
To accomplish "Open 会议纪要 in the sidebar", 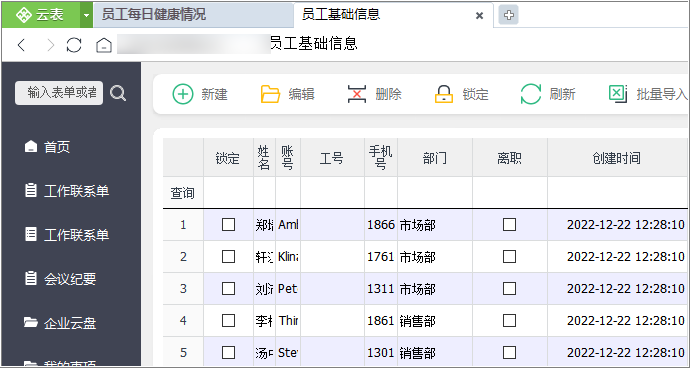I will click(60, 279).
